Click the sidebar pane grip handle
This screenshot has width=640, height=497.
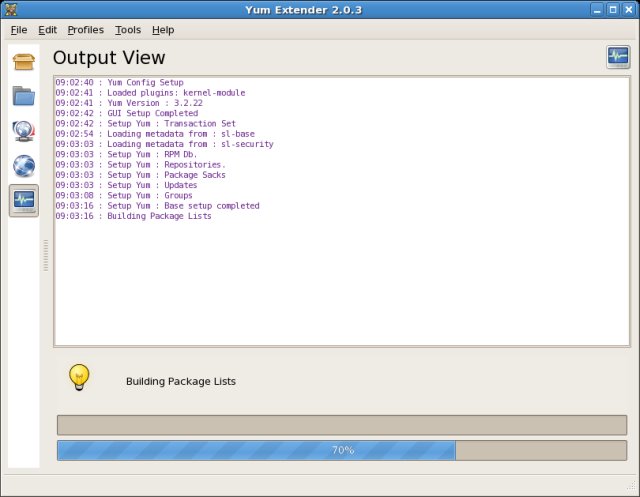tap(46, 255)
